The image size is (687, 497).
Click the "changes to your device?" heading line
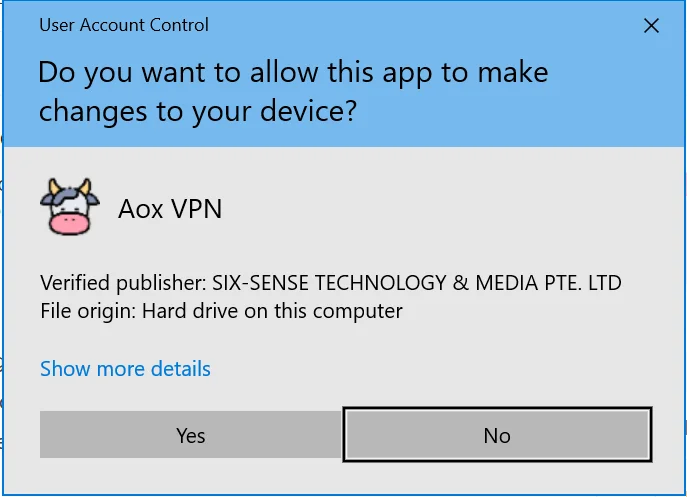coord(197,111)
